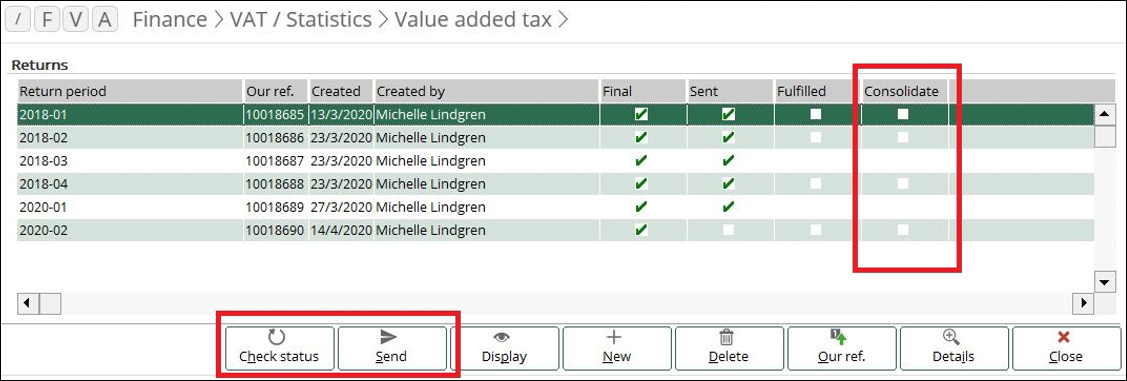Click the F shortcut key button
Screen dimensions: 1127x381
point(47,20)
